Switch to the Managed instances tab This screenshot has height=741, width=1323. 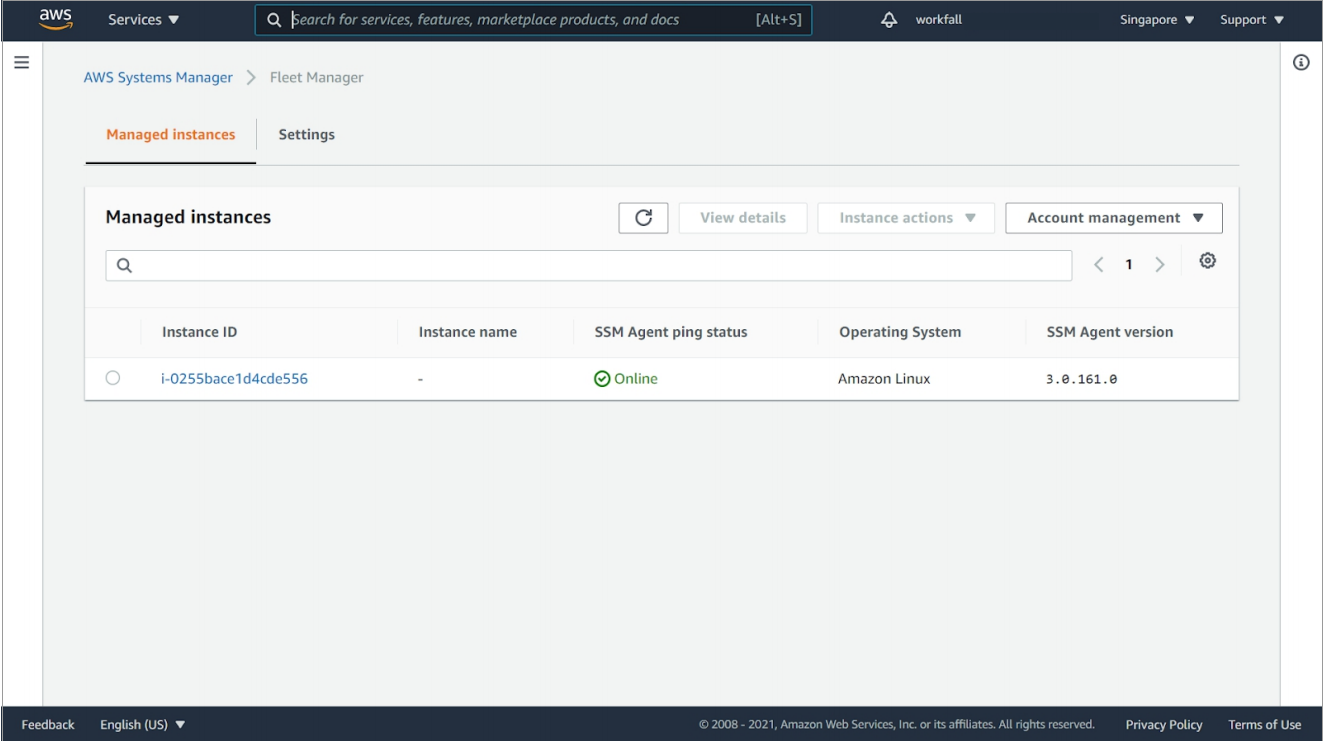click(171, 135)
